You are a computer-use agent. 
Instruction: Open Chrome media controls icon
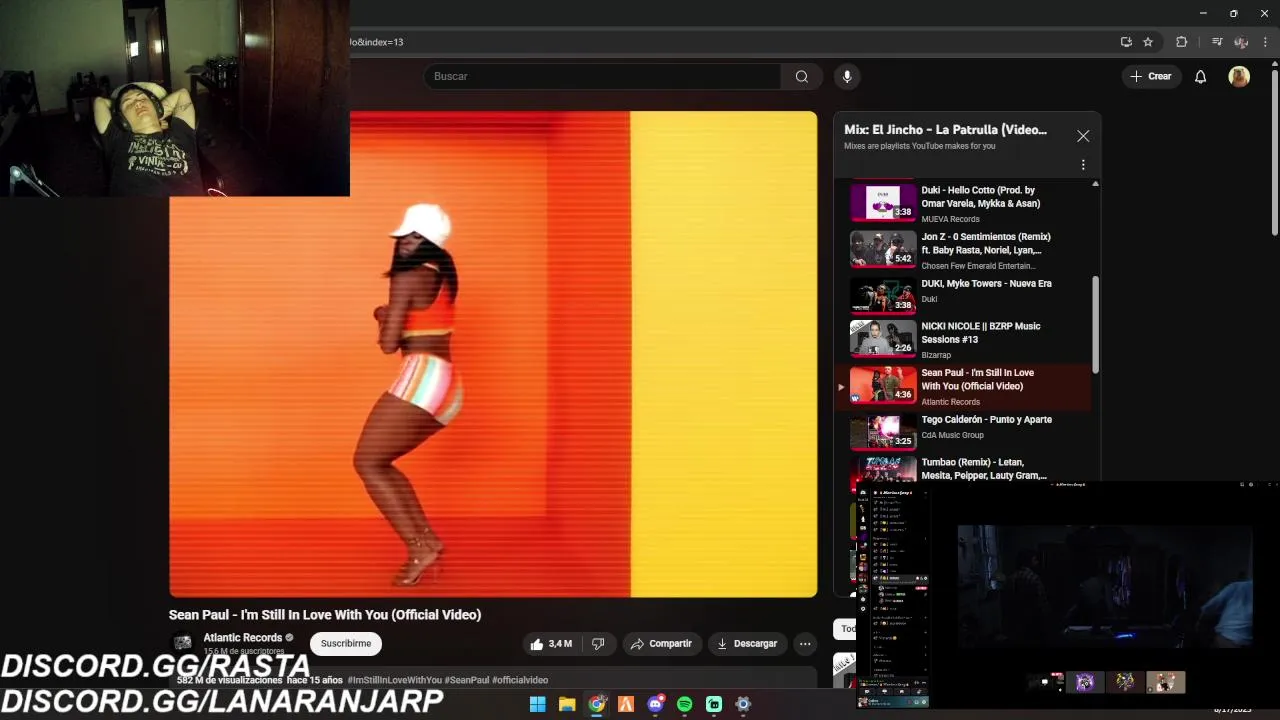1217,42
